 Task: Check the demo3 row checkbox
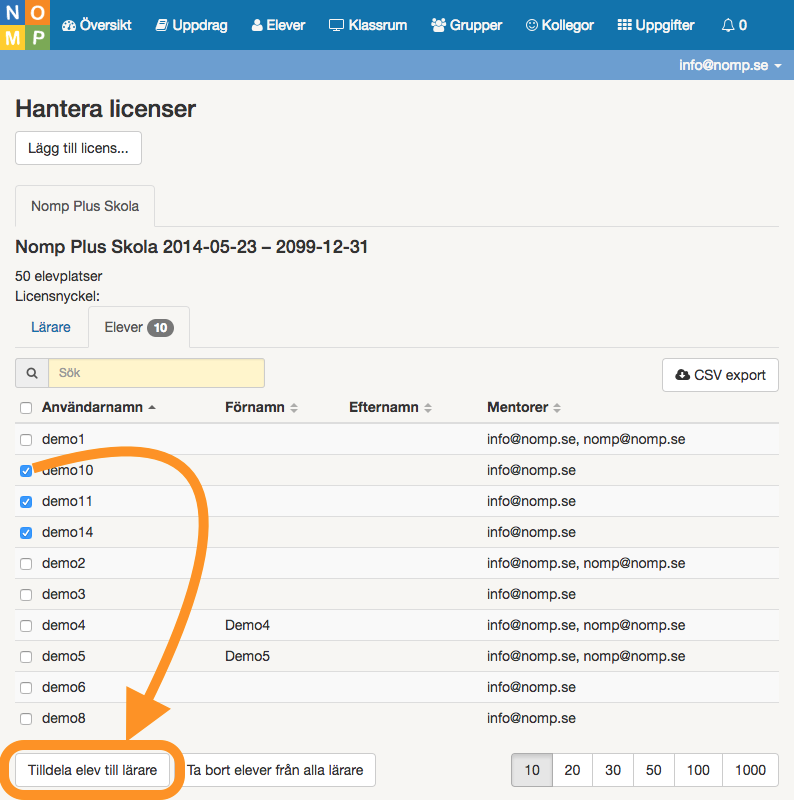(26, 595)
